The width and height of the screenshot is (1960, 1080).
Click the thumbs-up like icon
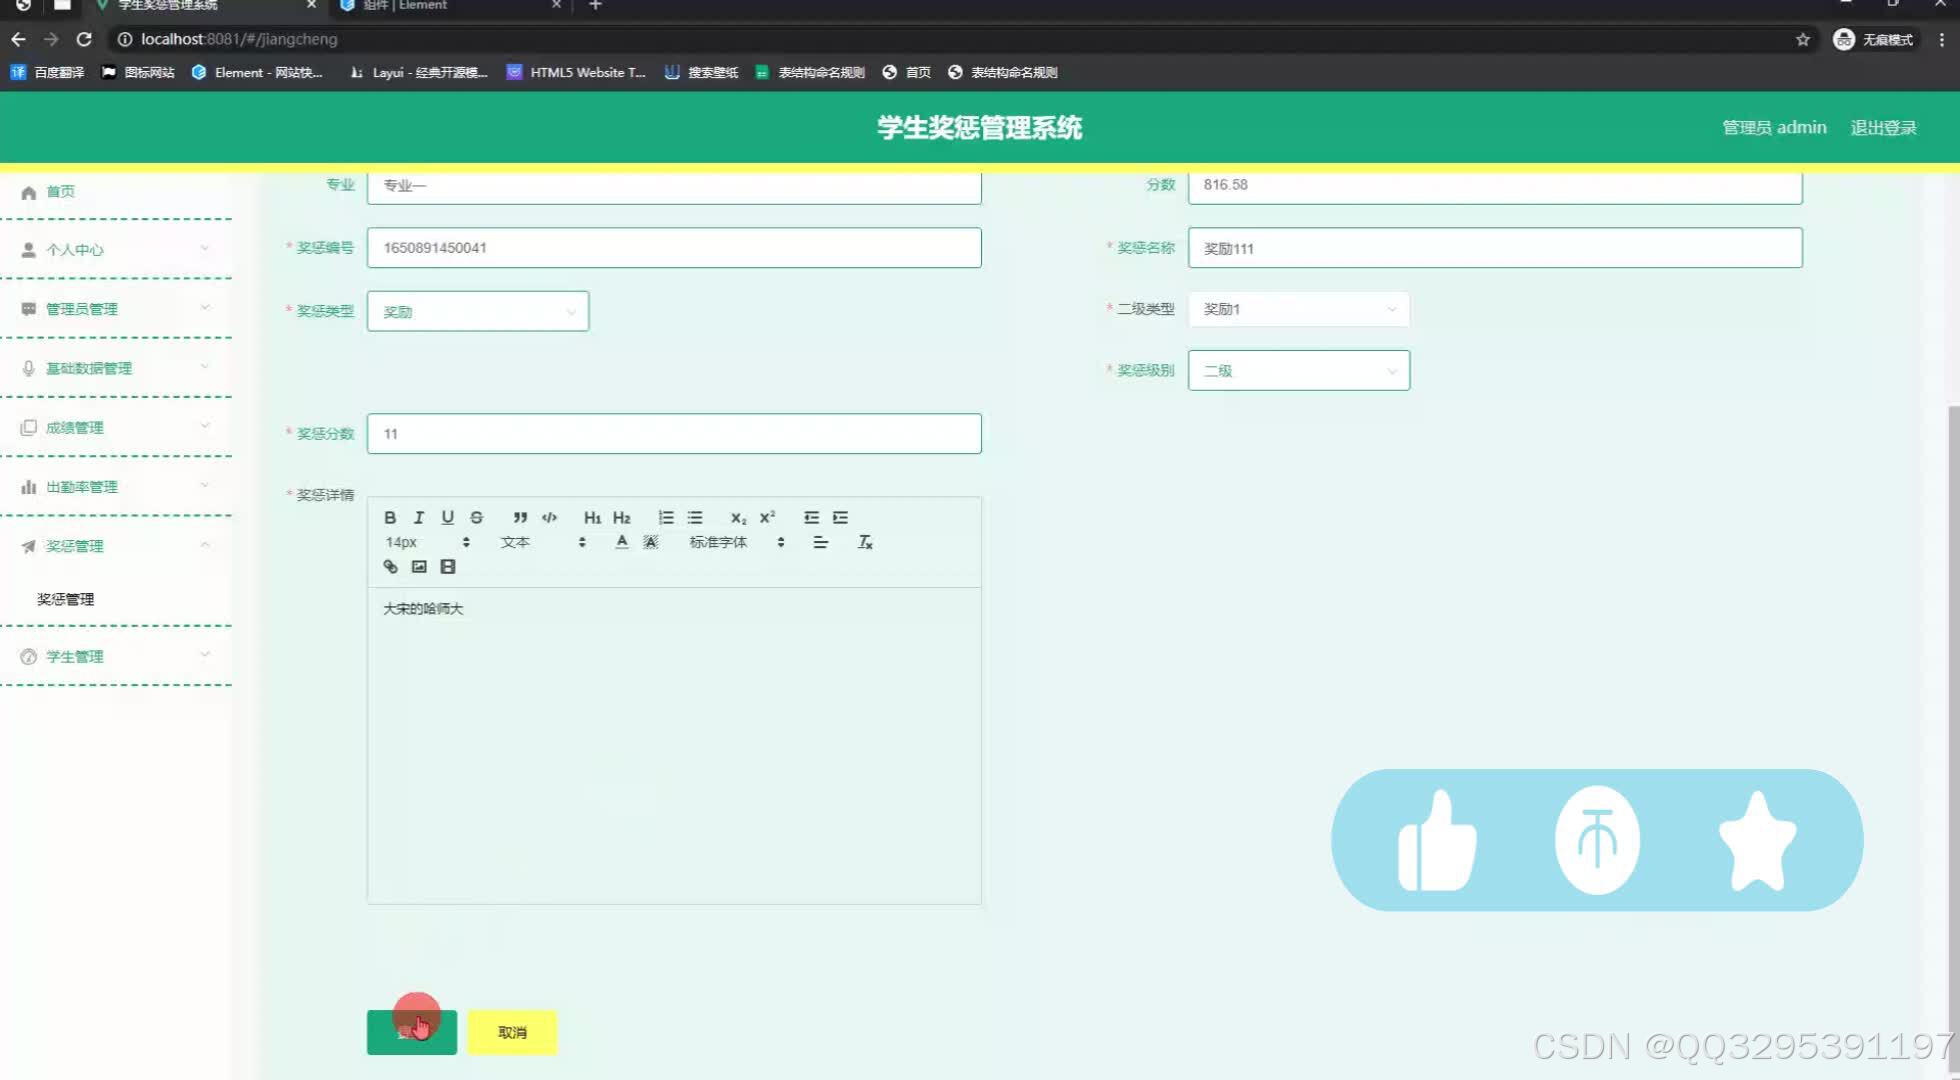[1437, 840]
